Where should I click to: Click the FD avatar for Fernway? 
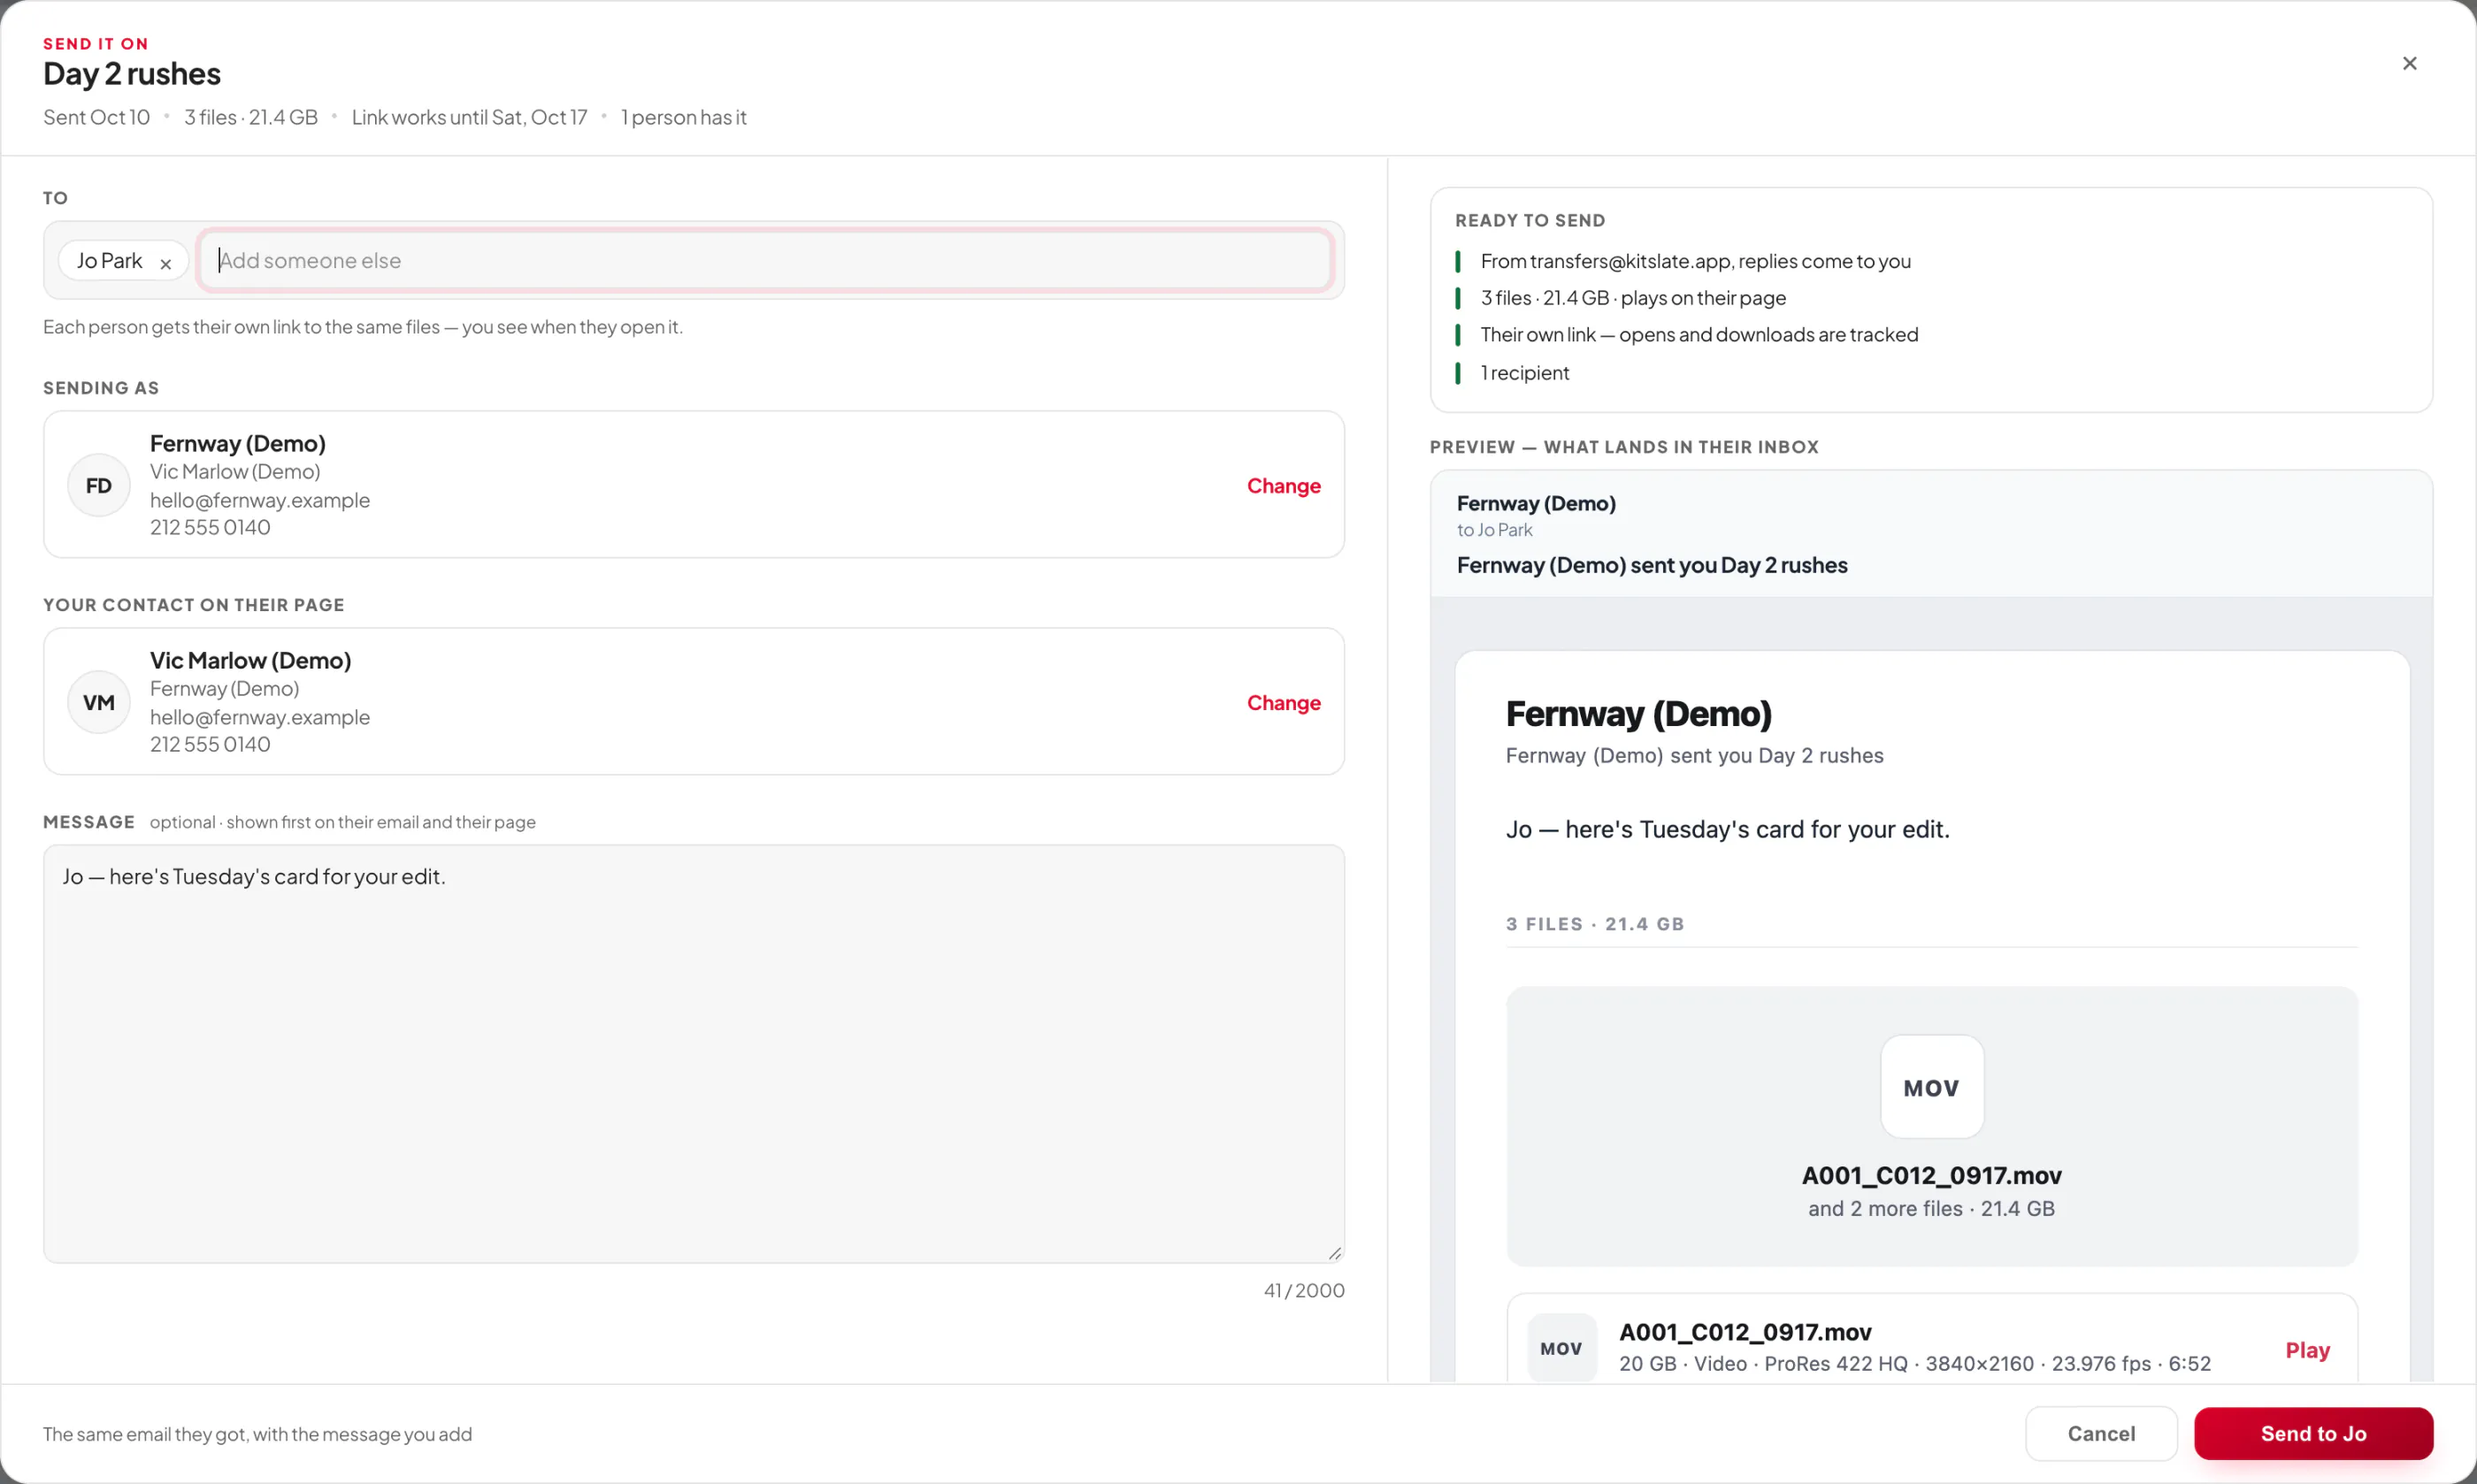(x=98, y=485)
